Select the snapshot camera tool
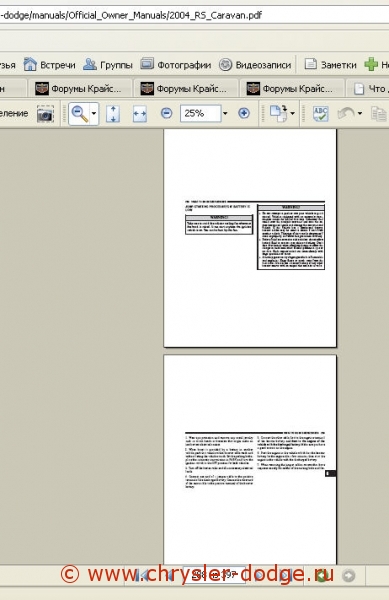This screenshot has height=600, width=389. coord(45,114)
